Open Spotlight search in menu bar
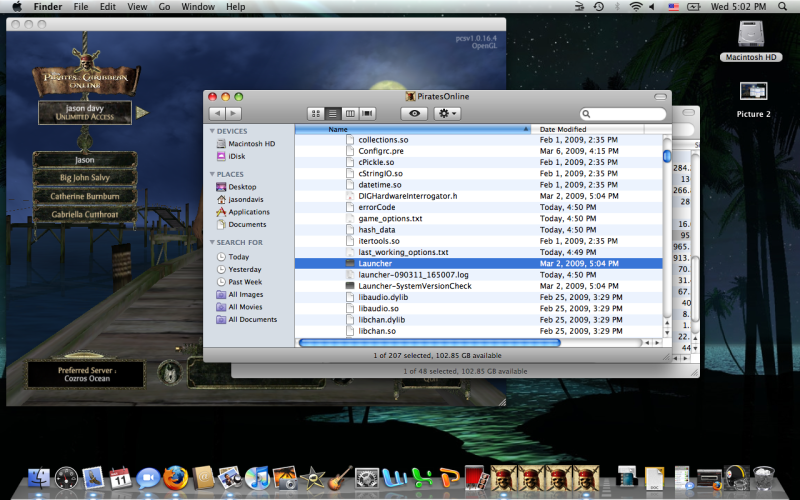 (782, 7)
